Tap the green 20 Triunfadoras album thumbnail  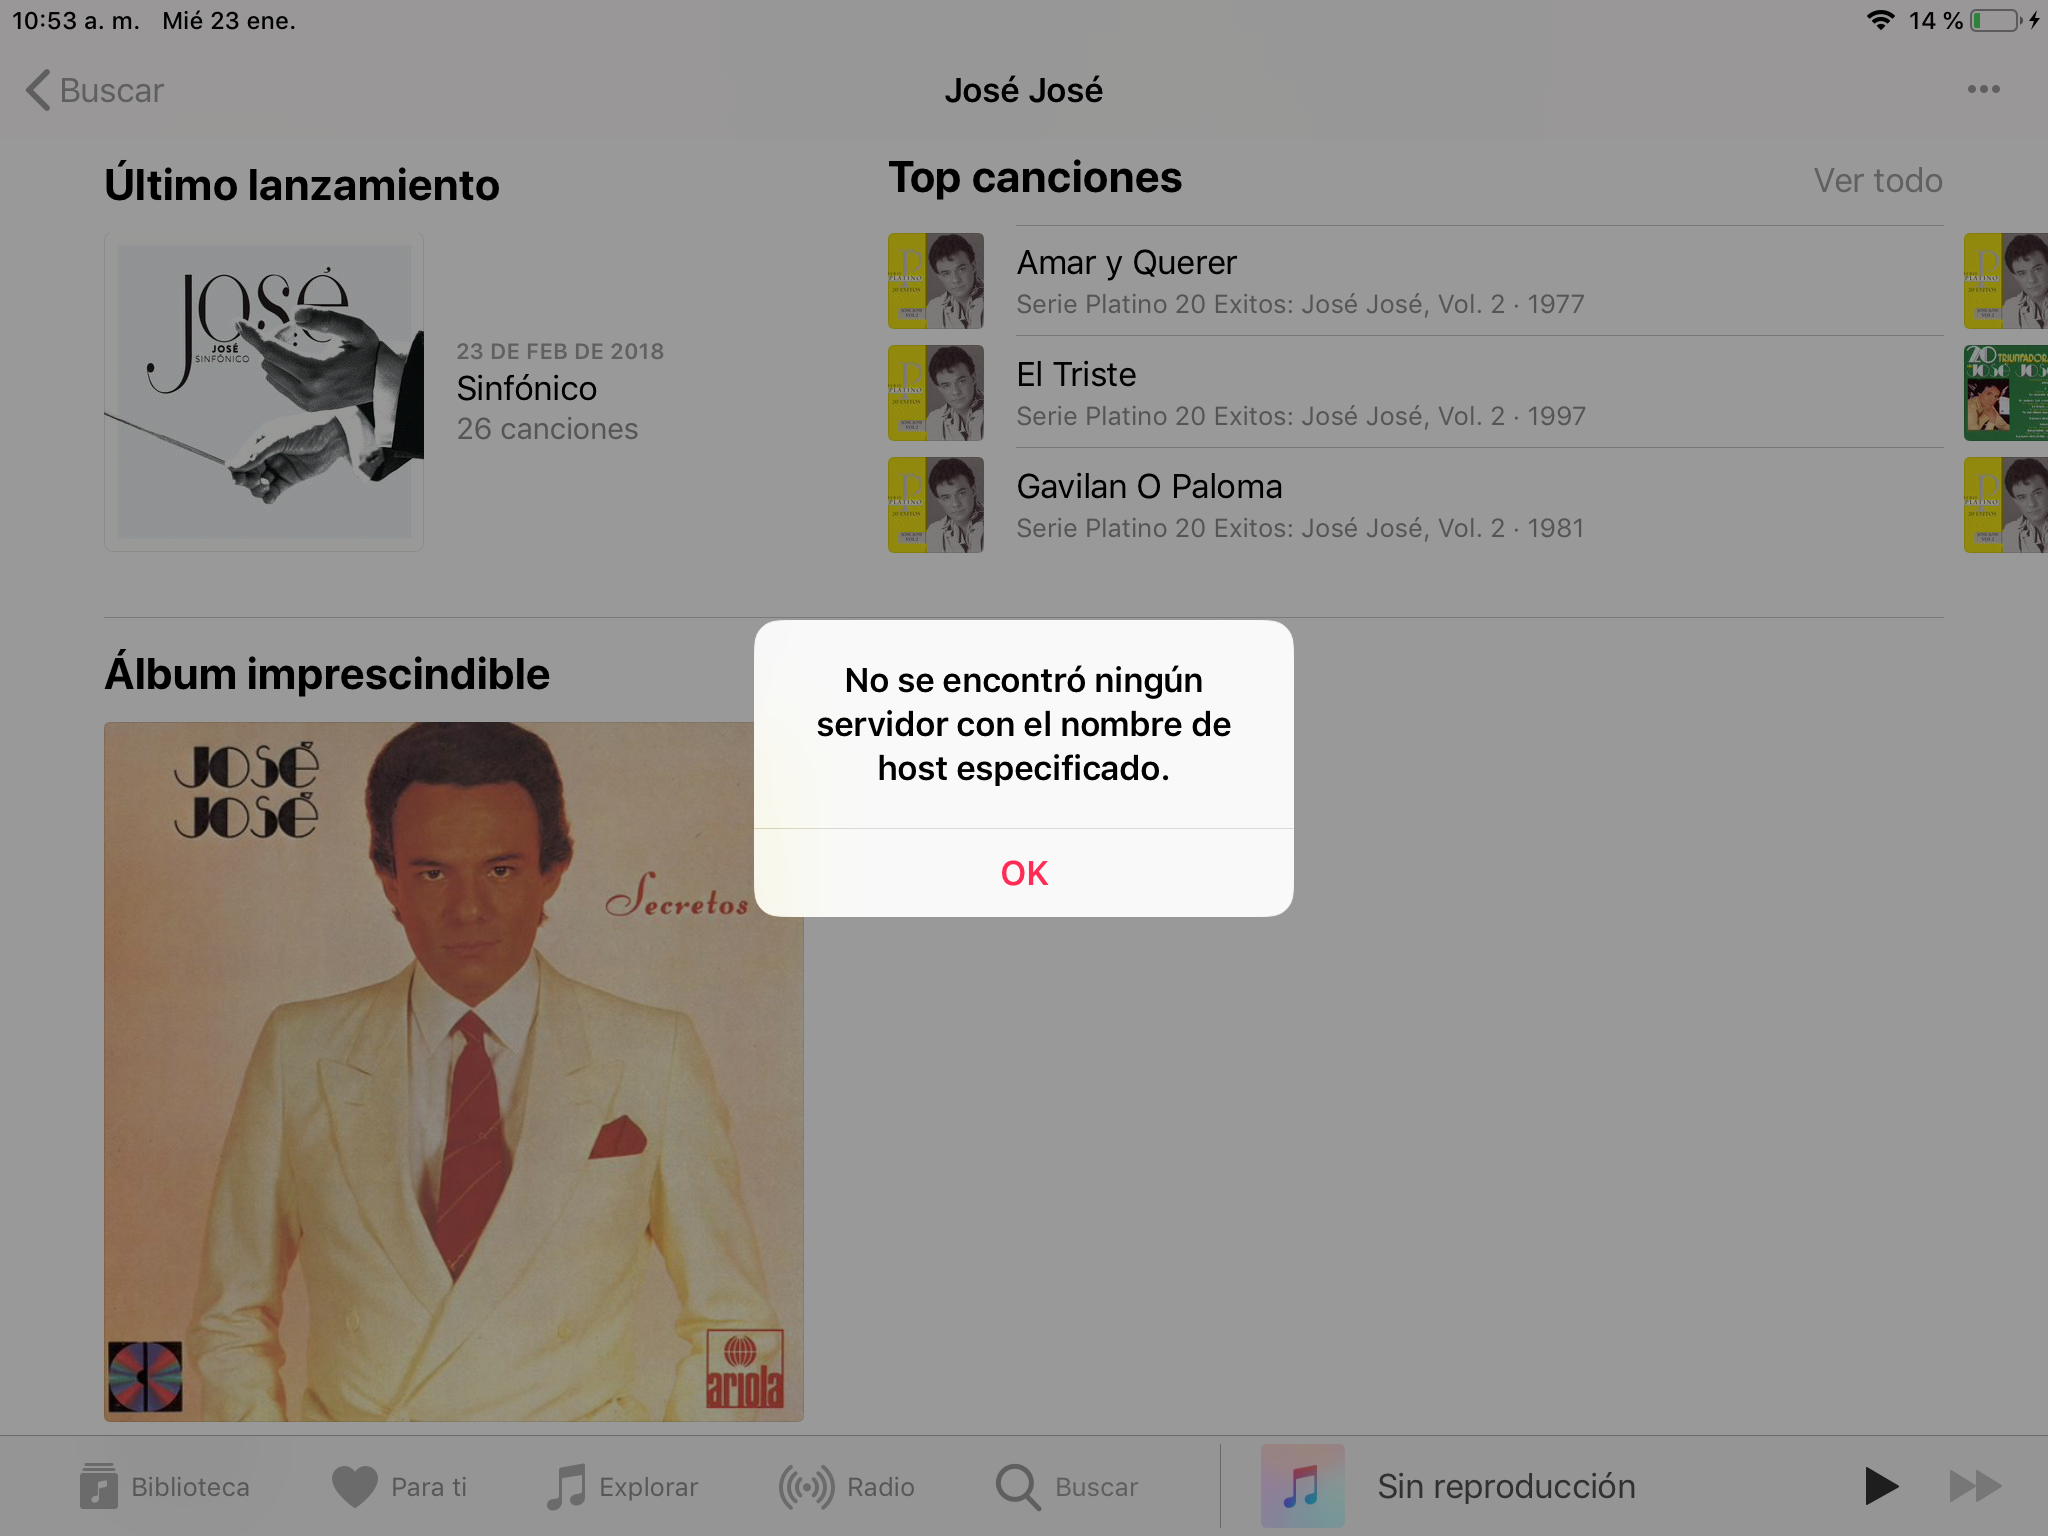click(2006, 393)
